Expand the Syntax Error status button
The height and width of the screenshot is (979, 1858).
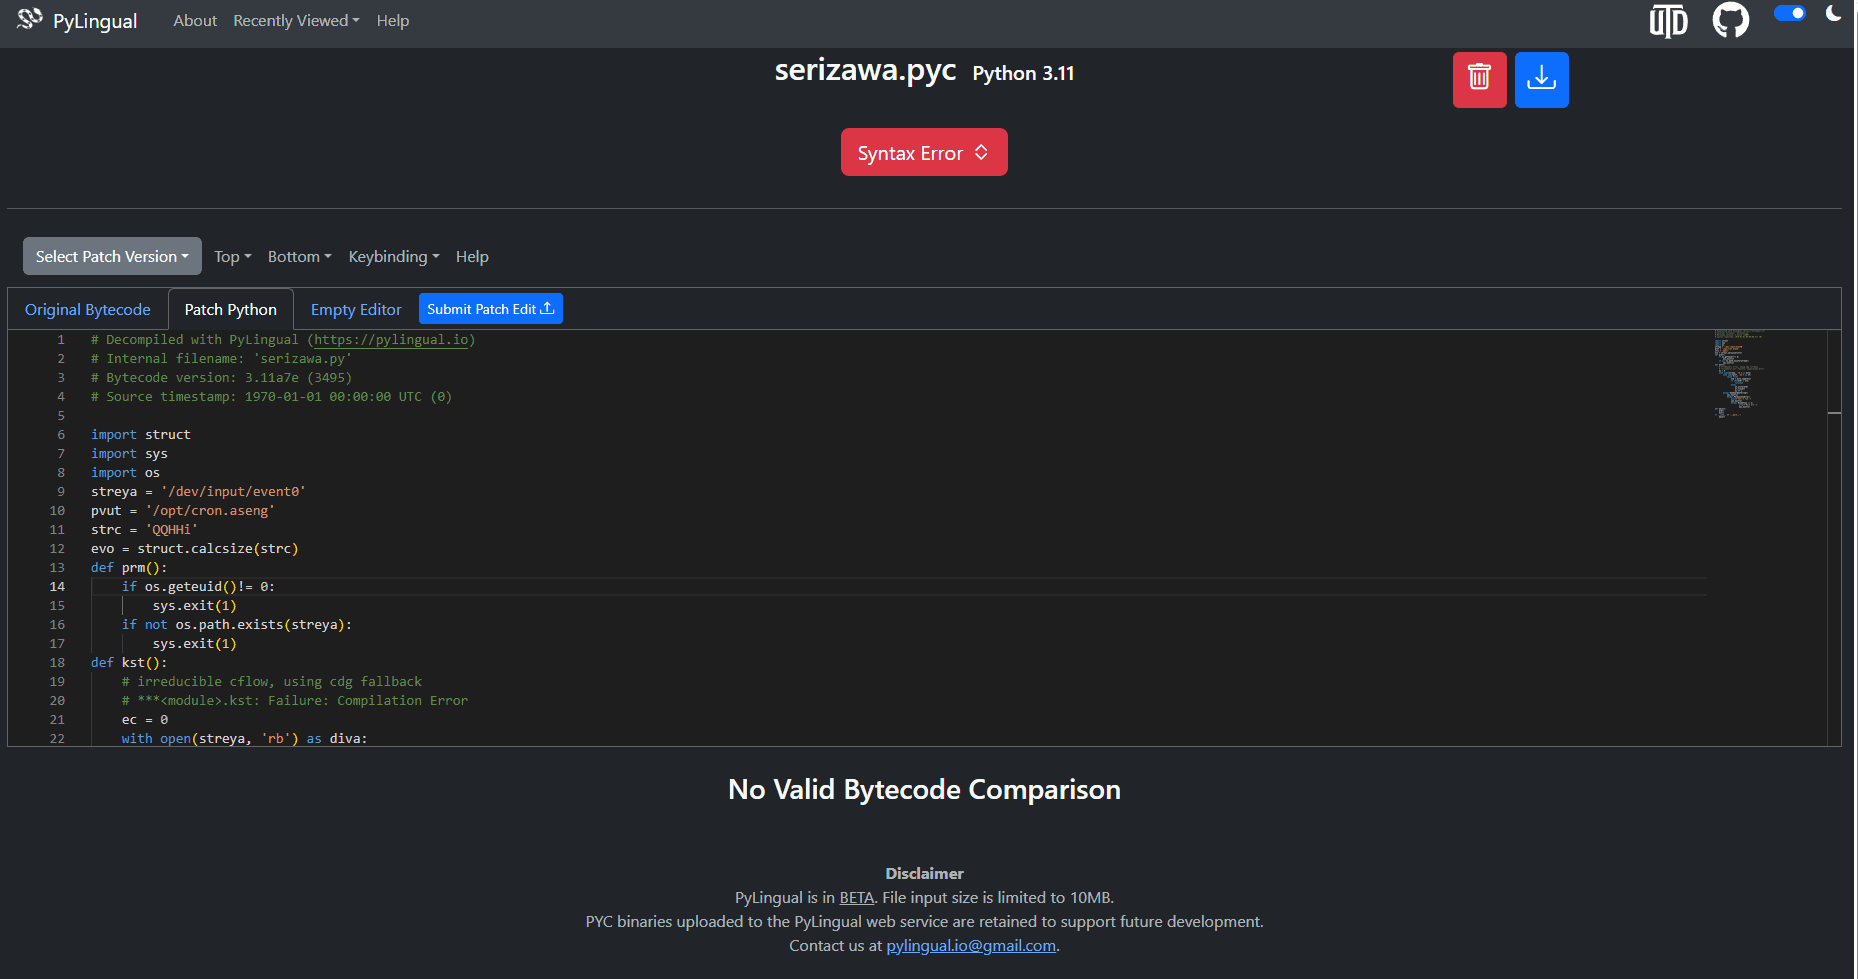[923, 153]
